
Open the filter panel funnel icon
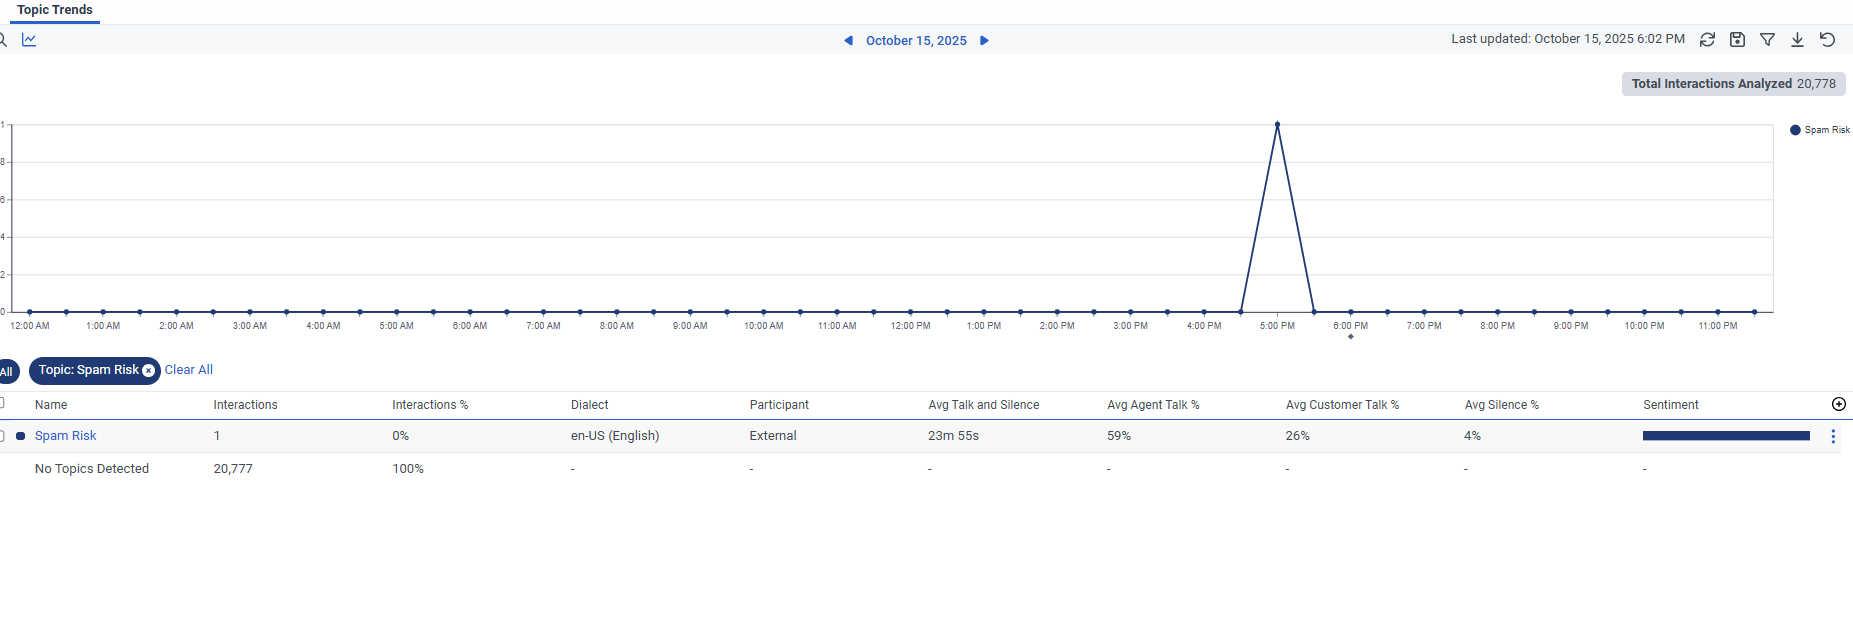coord(1767,40)
